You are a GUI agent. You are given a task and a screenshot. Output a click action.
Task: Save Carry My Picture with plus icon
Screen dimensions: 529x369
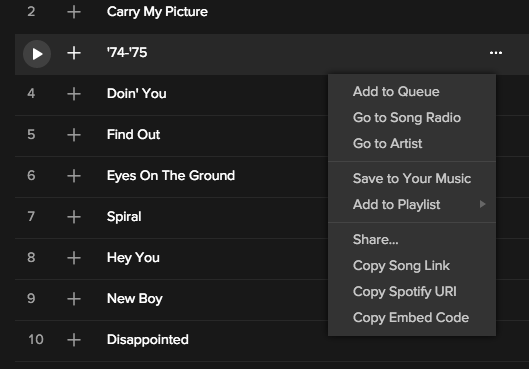tap(74, 12)
